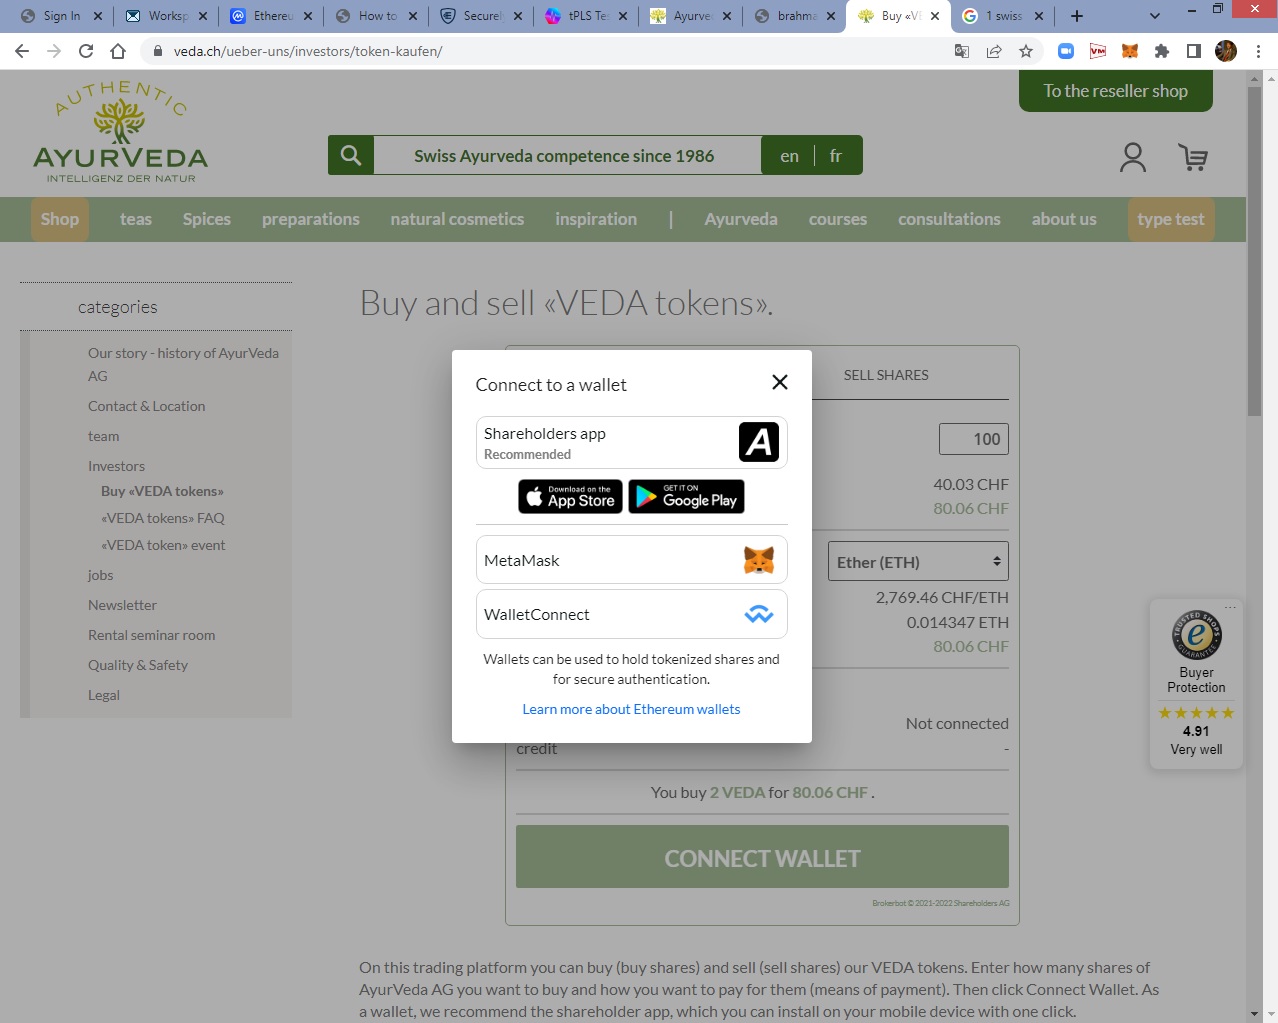This screenshot has width=1278, height=1023.
Task: Click the page vertical scrollbar thumb
Action: pyautogui.click(x=1254, y=250)
